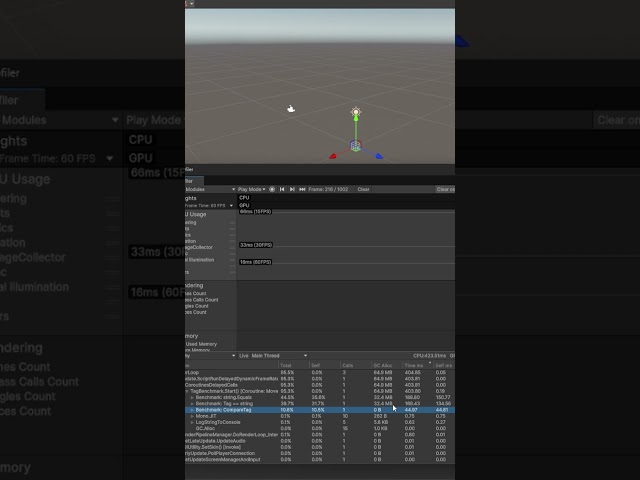Click the 44.81 Self ms value
This screenshot has width=640, height=480.
tap(442, 410)
